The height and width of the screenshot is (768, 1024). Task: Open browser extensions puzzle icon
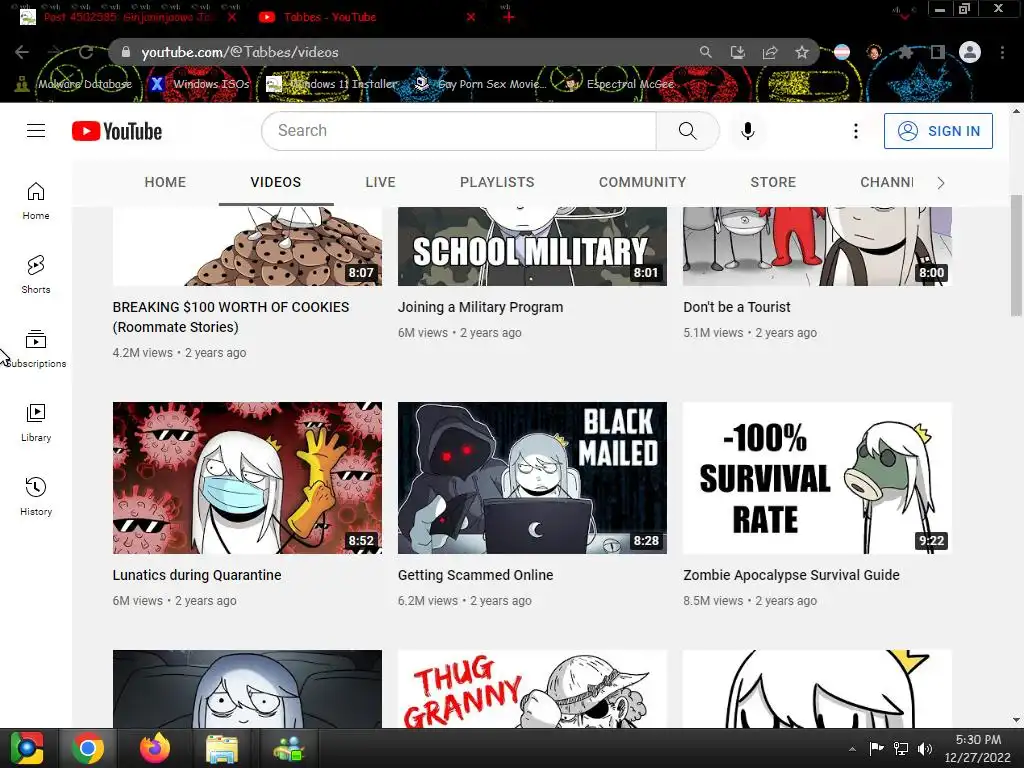click(x=906, y=52)
